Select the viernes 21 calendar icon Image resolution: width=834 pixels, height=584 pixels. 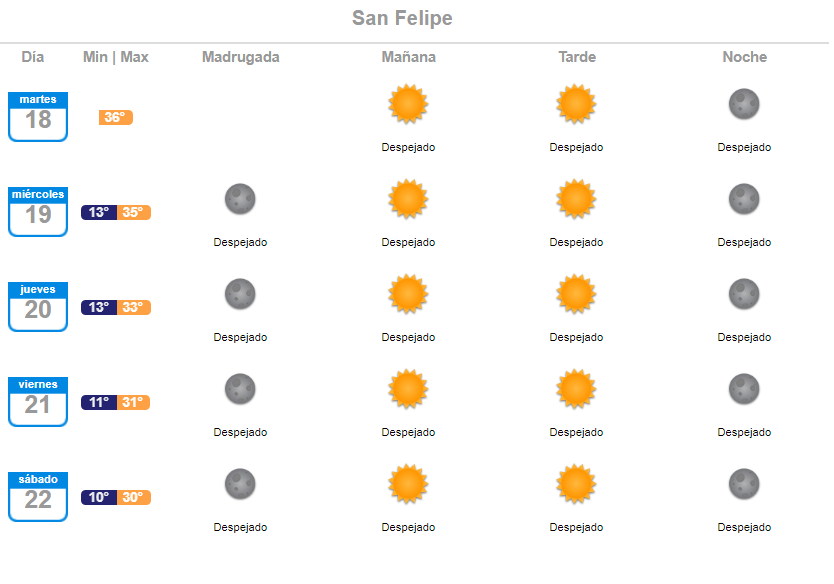[x=38, y=402]
